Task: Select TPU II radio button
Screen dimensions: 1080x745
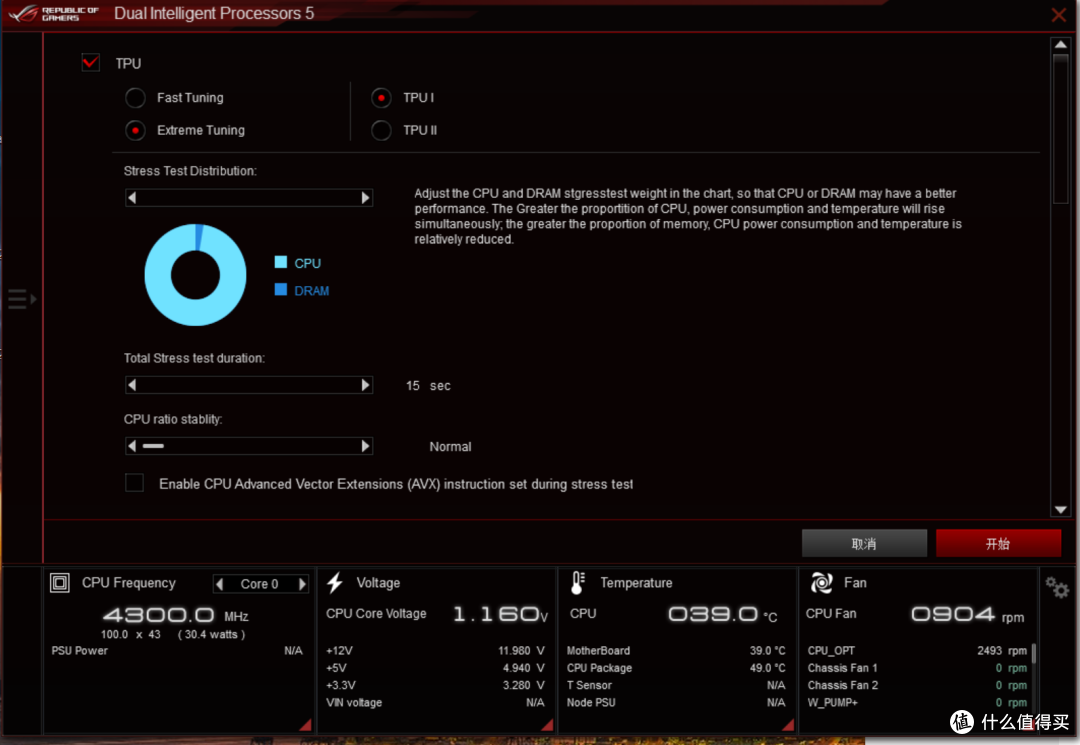Action: [x=381, y=130]
